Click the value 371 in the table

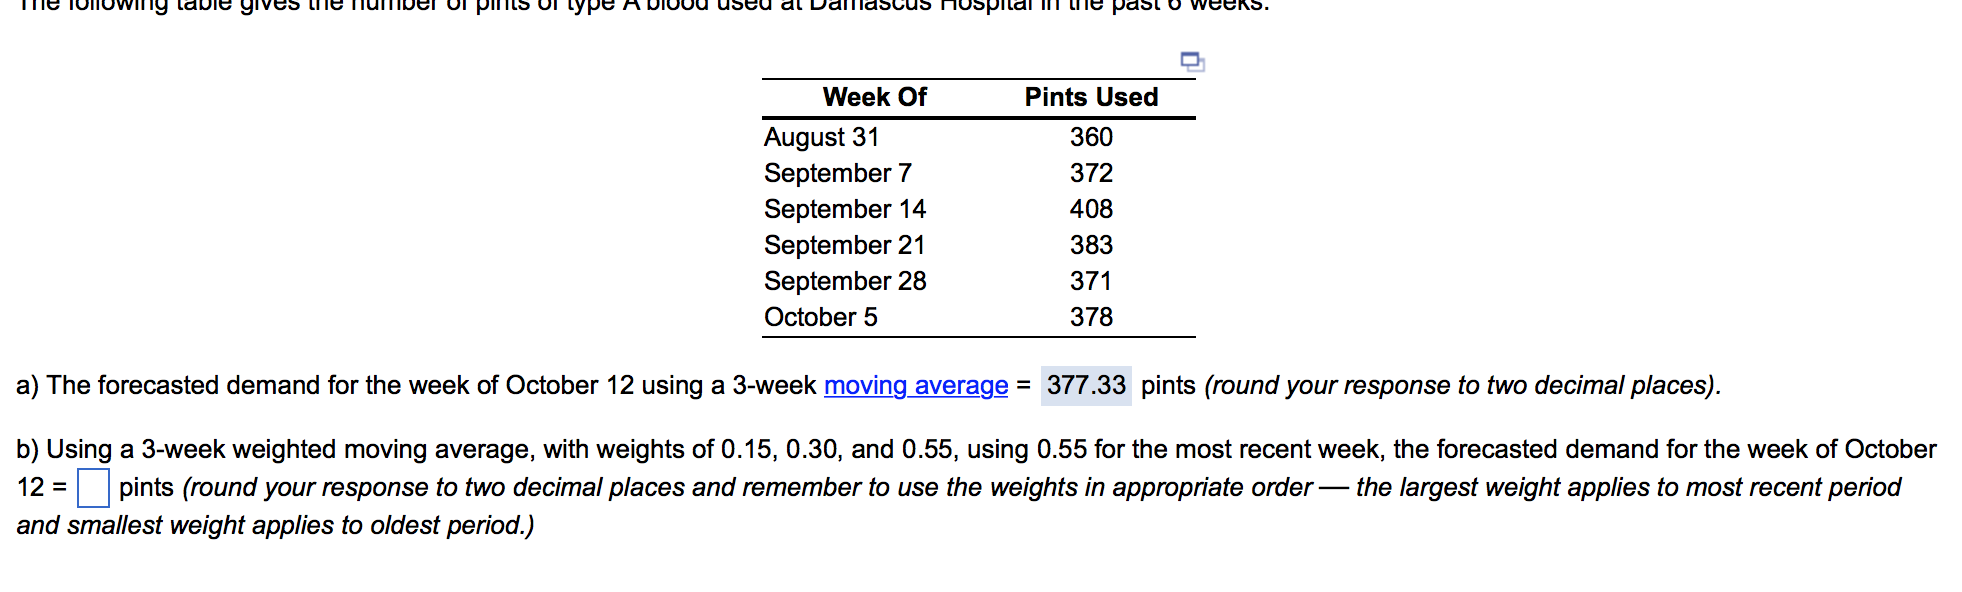tap(1090, 281)
